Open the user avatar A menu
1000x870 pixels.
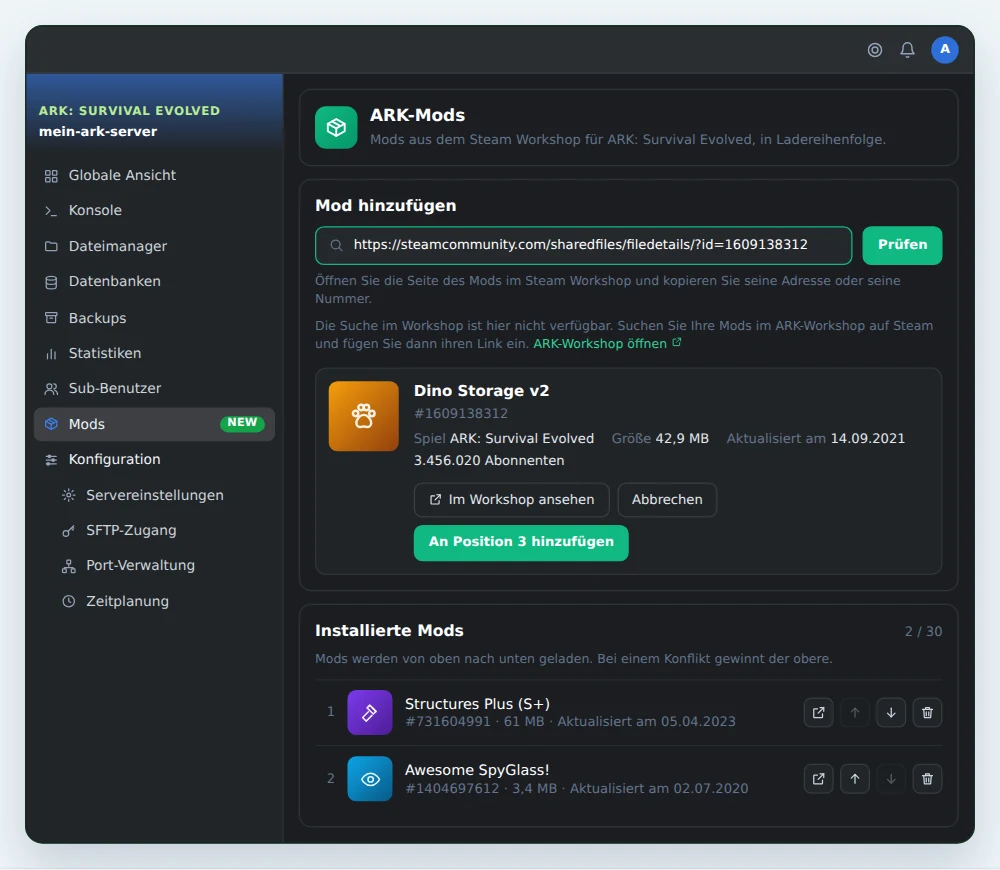tap(945, 50)
